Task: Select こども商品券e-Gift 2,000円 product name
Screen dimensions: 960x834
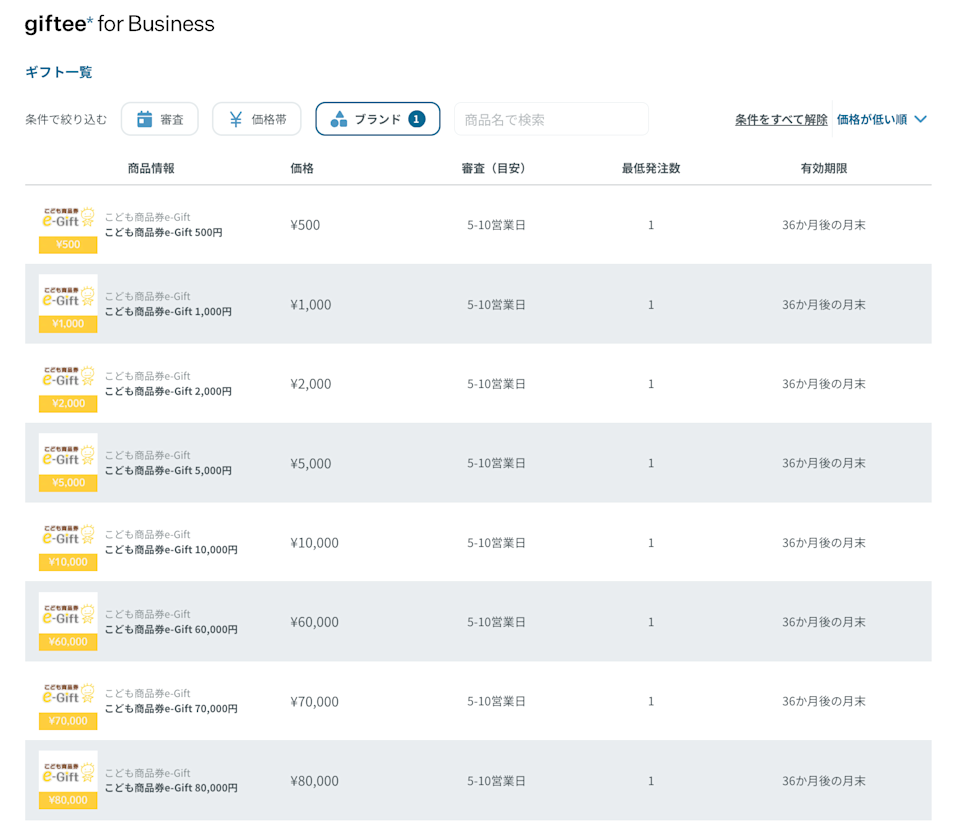Action: 168,391
